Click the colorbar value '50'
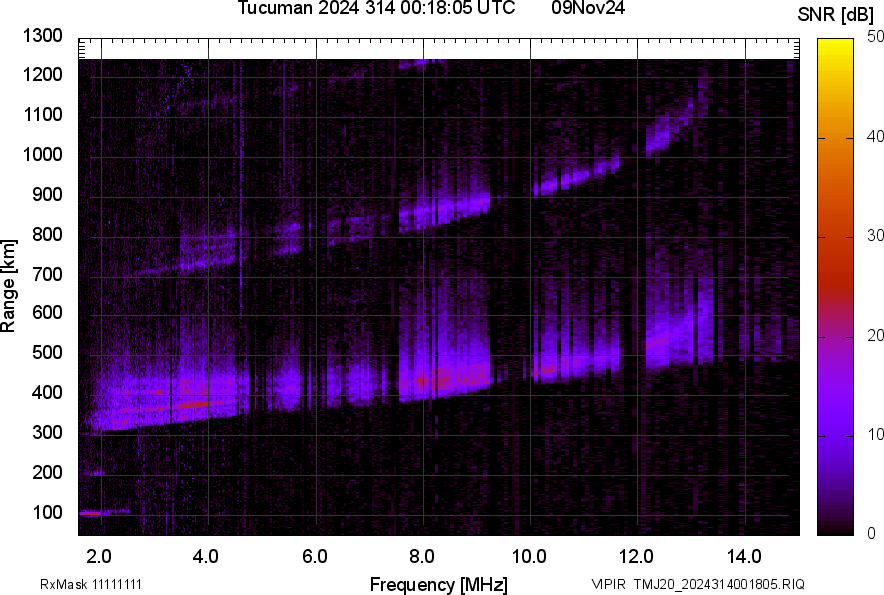Screen dimensions: 884x595 (x=875, y=37)
